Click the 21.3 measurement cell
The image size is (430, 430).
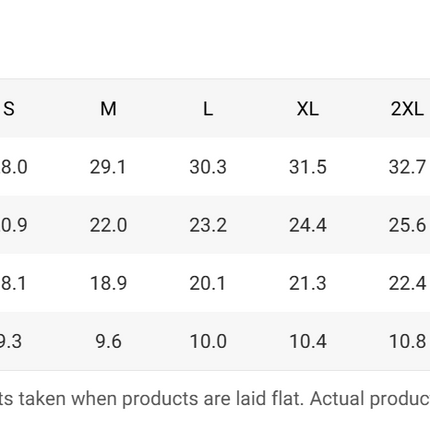click(x=308, y=283)
